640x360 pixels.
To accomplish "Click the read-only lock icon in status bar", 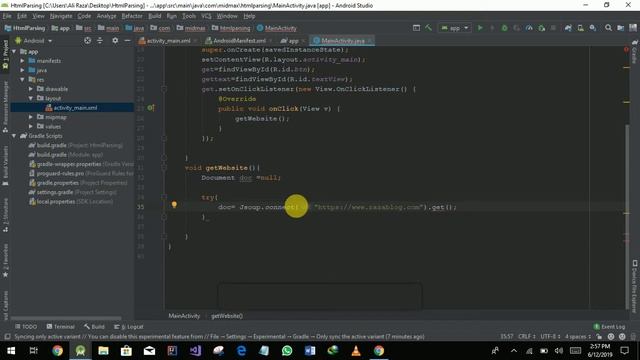I will (599, 337).
